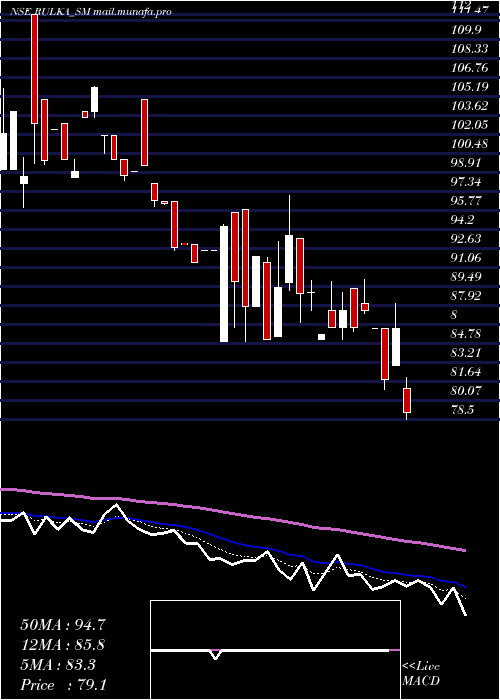This screenshot has width=500, height=700.
Task: Click the 80.07 axis value
Action: coord(466,391)
